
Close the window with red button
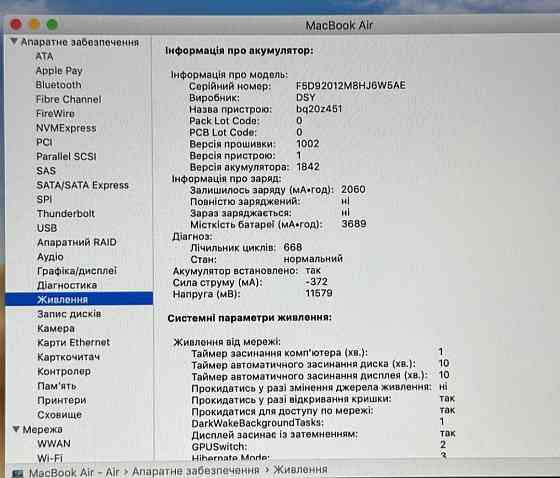click(x=16, y=24)
